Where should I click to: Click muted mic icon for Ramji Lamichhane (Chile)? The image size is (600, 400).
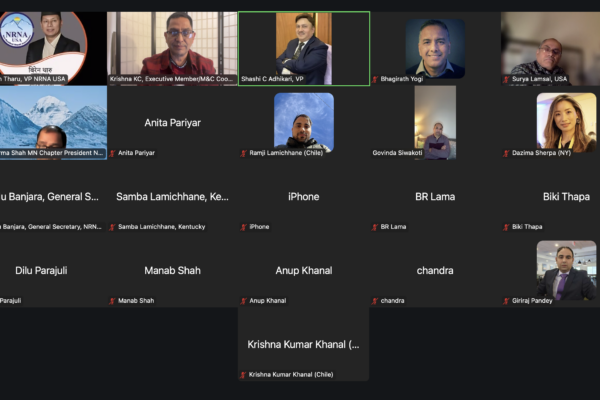(243, 153)
